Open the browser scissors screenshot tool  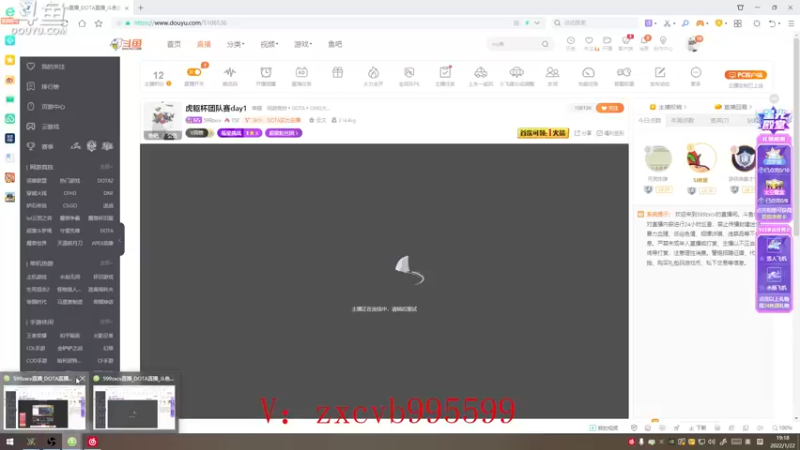[x=667, y=23]
